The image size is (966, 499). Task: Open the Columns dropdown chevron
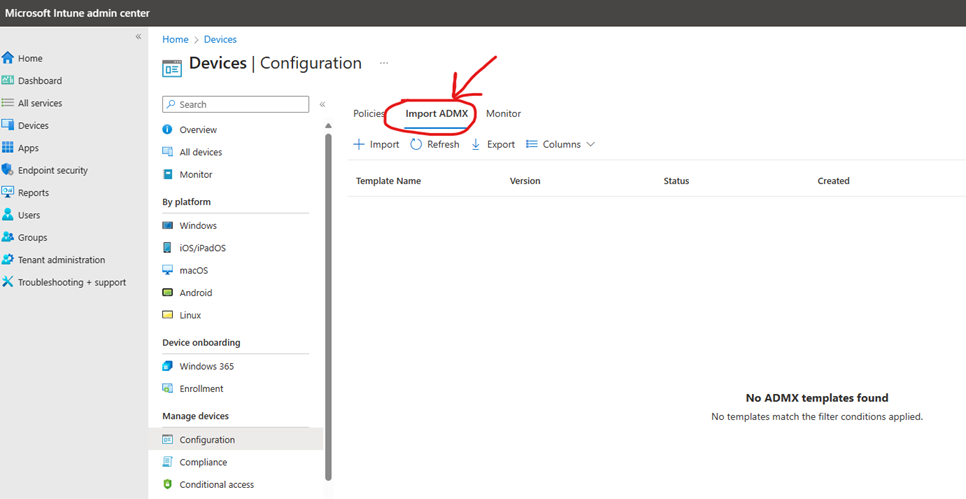point(590,144)
